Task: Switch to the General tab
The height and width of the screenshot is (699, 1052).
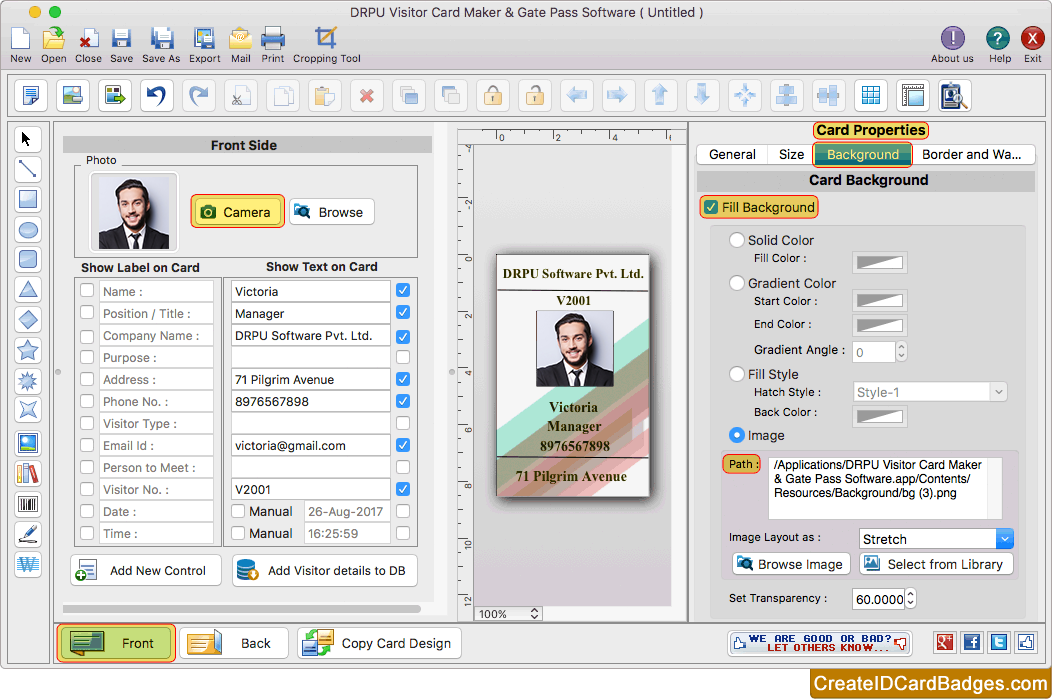Action: (x=732, y=154)
